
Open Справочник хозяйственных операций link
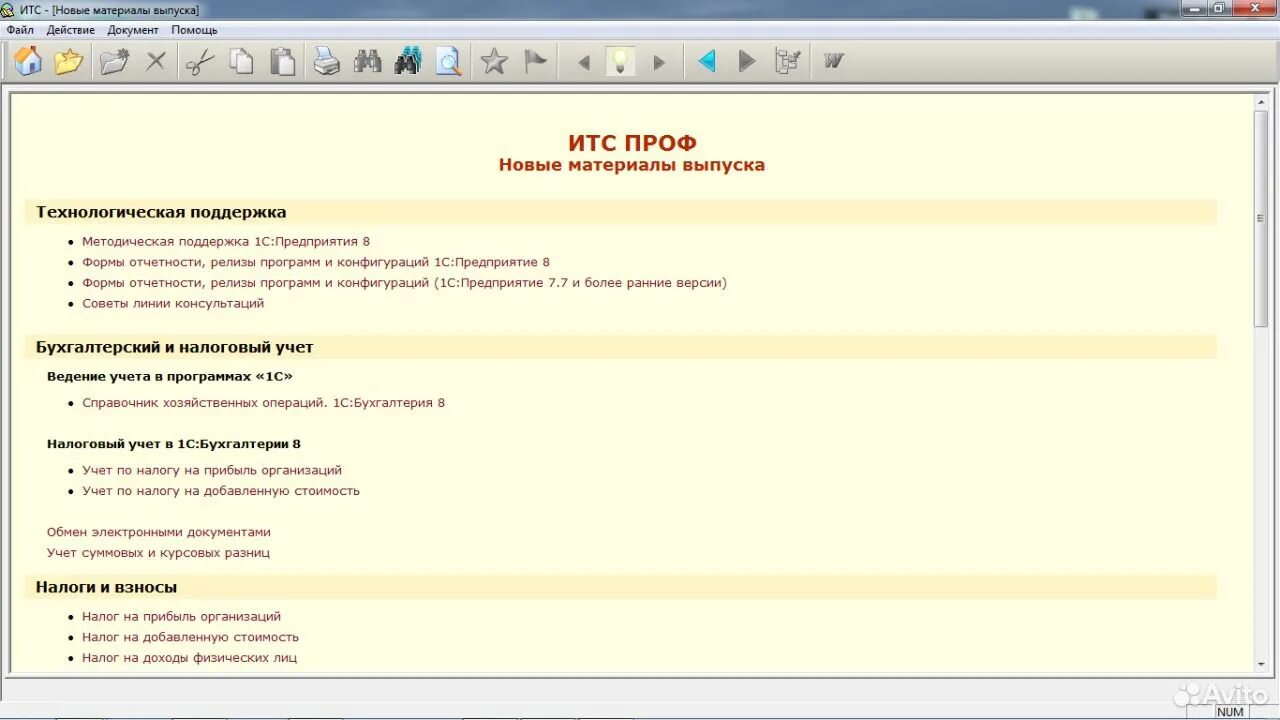pos(263,403)
